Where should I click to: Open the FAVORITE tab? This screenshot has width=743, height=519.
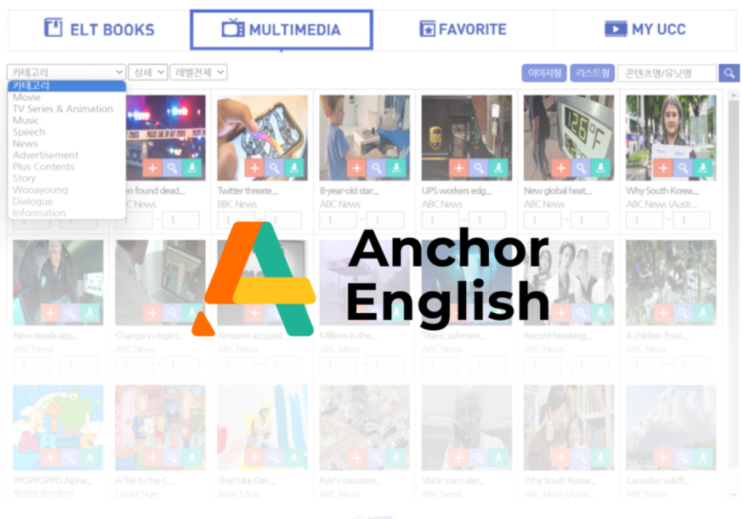463,29
